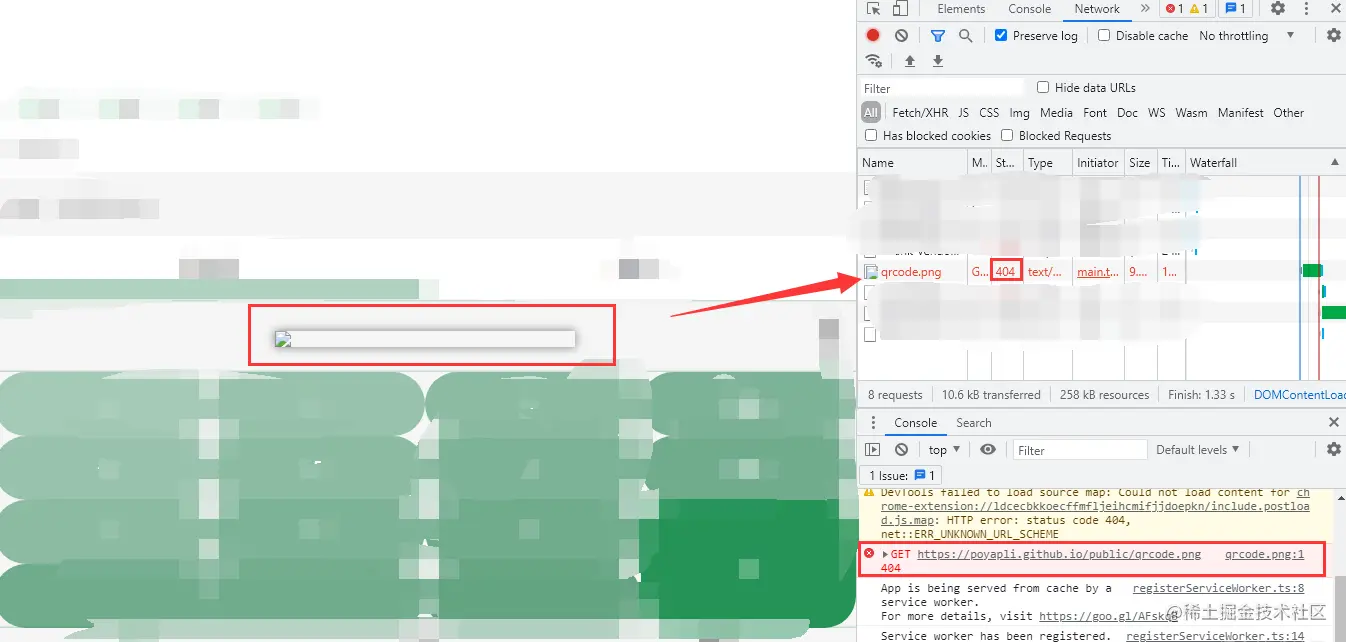The height and width of the screenshot is (642, 1346).
Task: Check Hide data URLs
Action: (x=1043, y=87)
